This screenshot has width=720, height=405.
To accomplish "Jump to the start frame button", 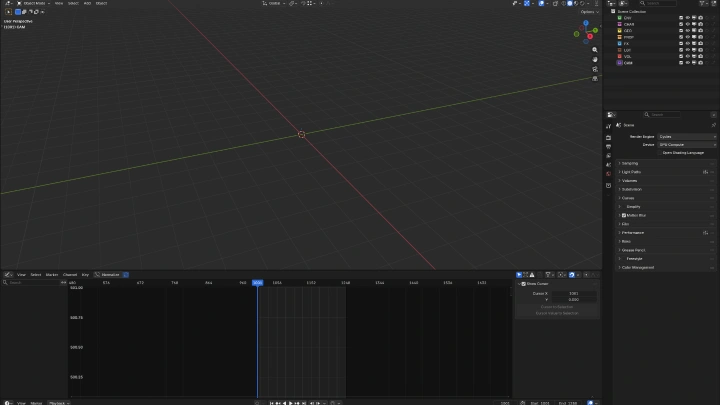I will click(272, 403).
